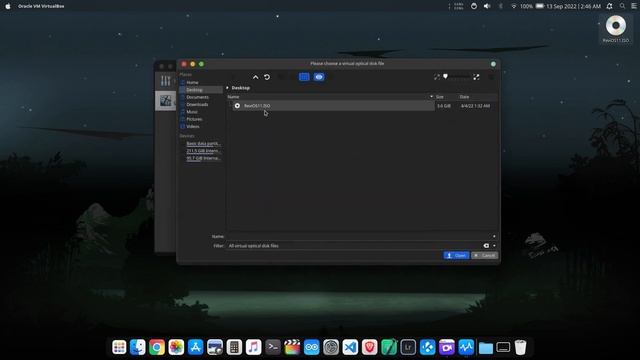Click the zoom out icon beside slider
640x360 pixels.
pyautogui.click(x=437, y=77)
